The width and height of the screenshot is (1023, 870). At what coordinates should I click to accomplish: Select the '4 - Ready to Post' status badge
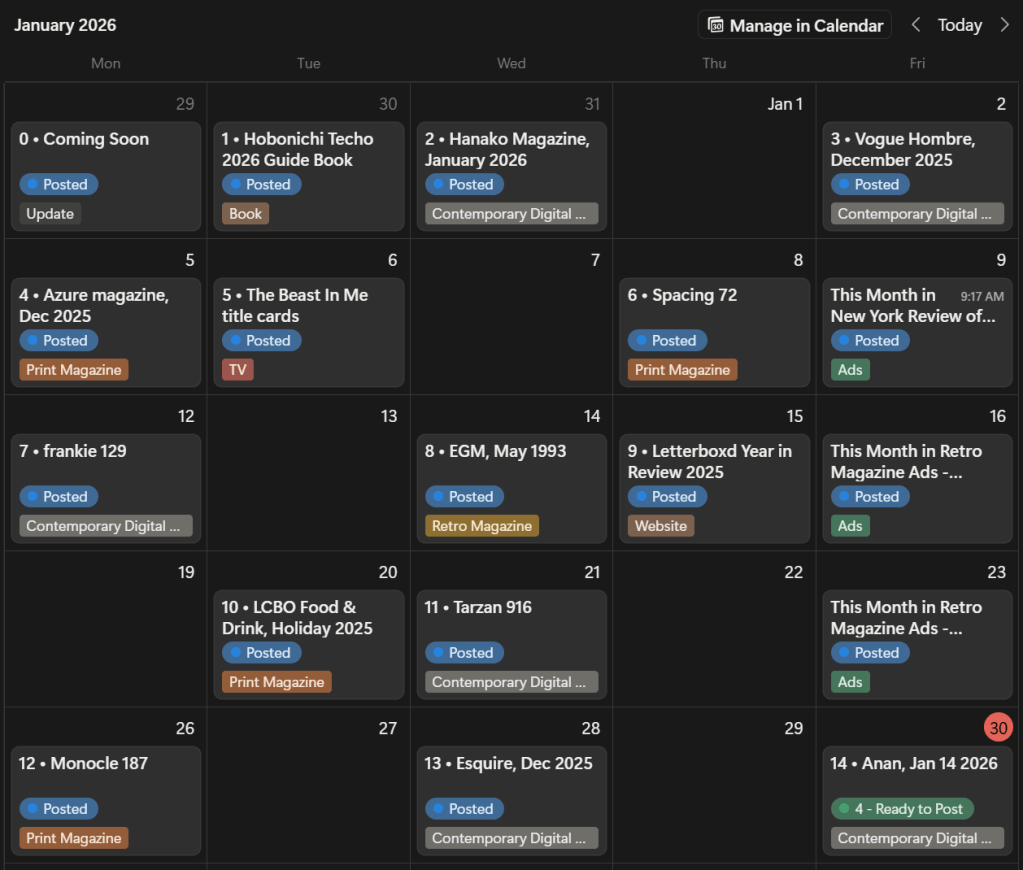tap(902, 808)
